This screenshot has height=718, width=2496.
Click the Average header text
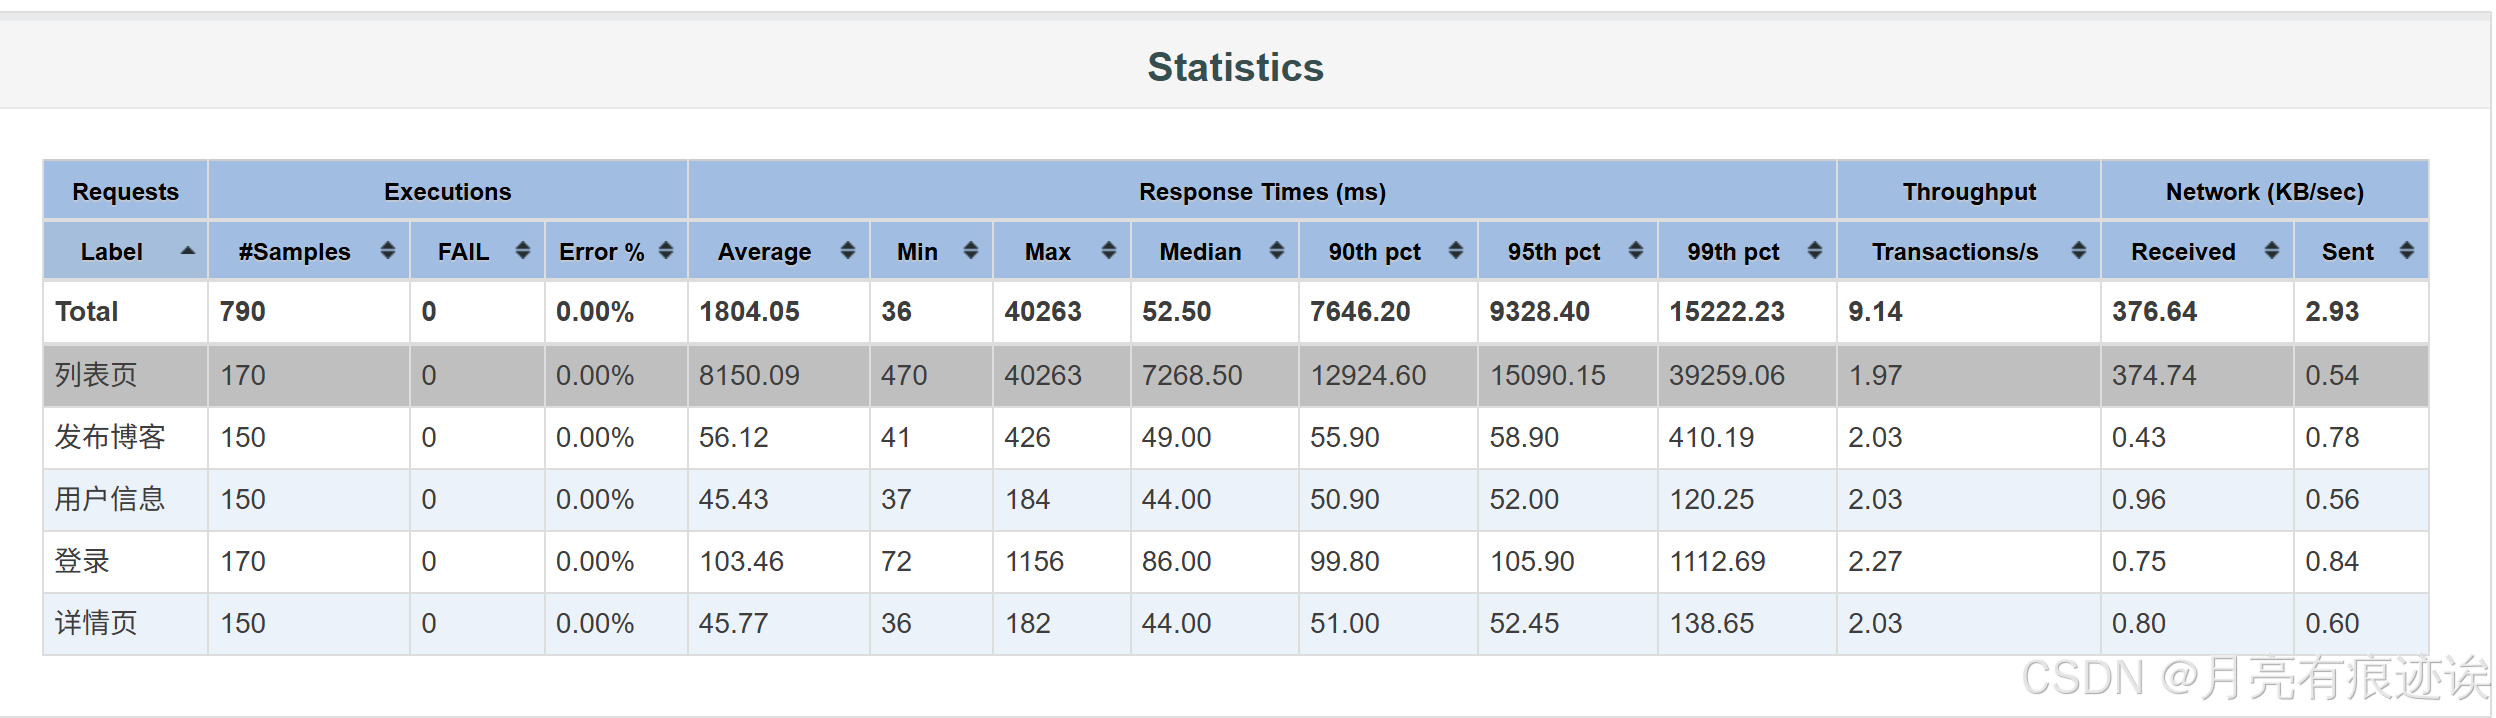(765, 252)
